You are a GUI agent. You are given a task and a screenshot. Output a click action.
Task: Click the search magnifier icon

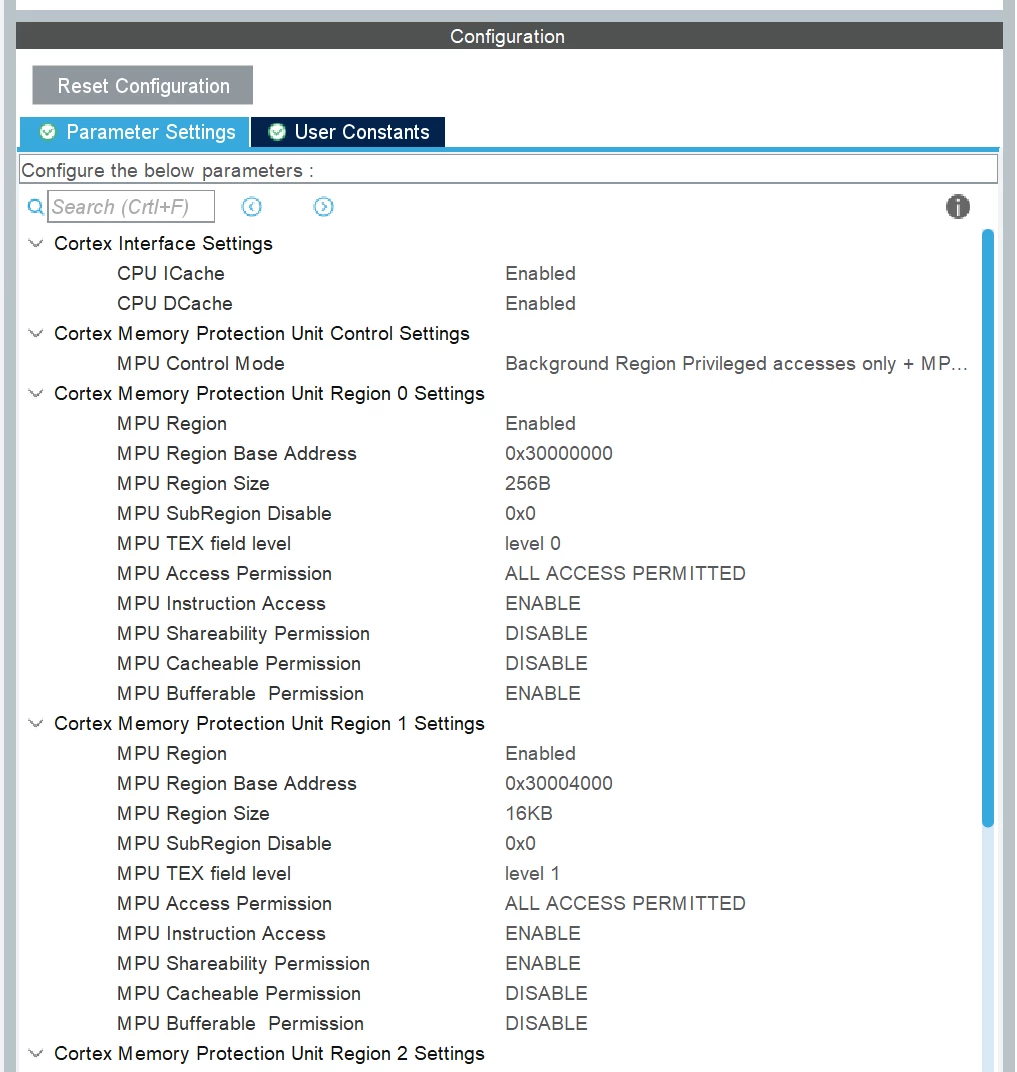36,206
